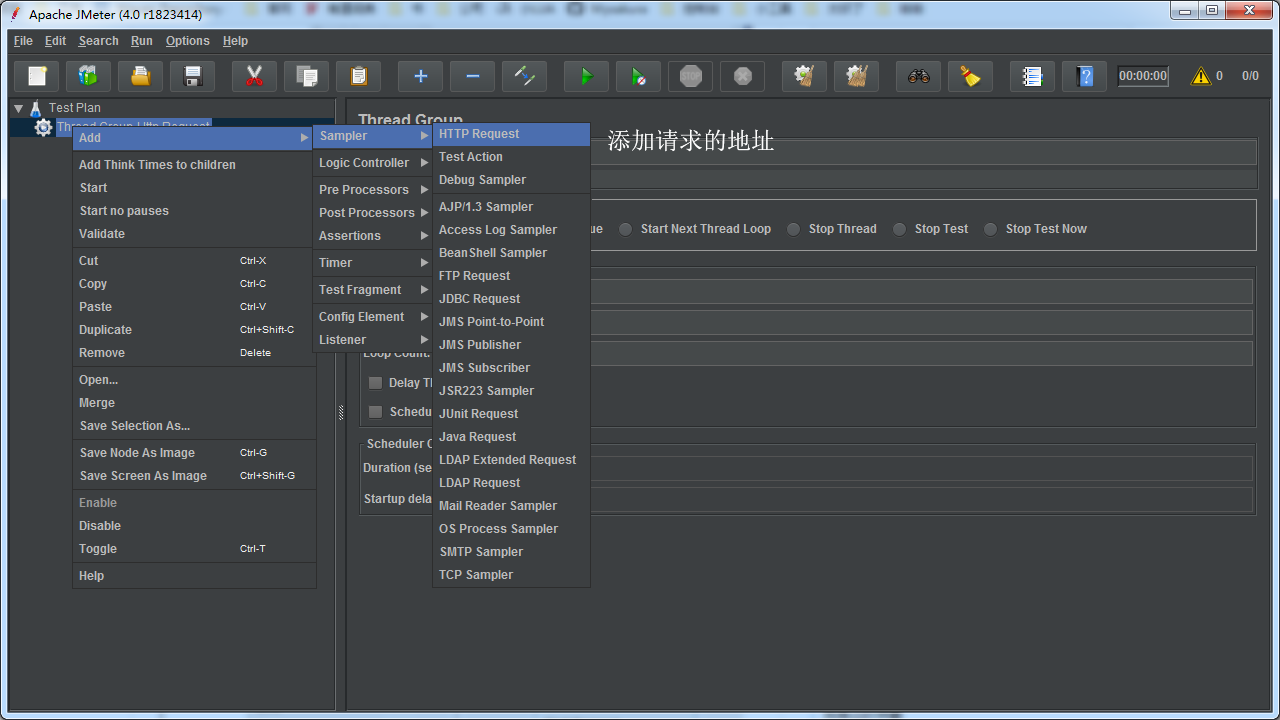Viewport: 1280px width, 720px height.
Task: Select the Stop Test Now radio
Action: (x=990, y=229)
